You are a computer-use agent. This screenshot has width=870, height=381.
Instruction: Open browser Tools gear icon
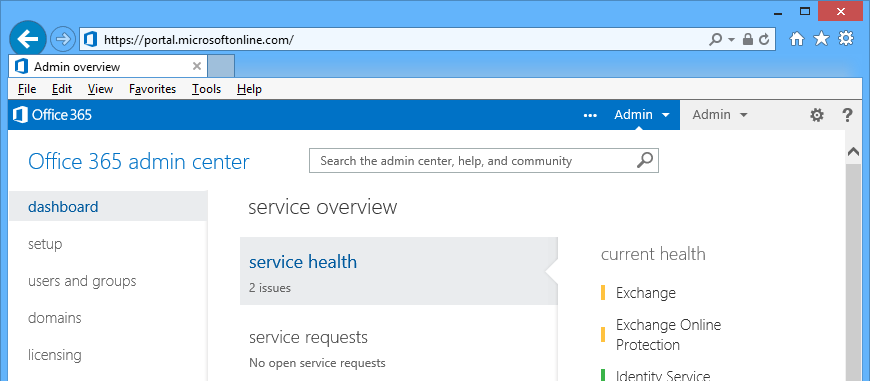point(846,39)
